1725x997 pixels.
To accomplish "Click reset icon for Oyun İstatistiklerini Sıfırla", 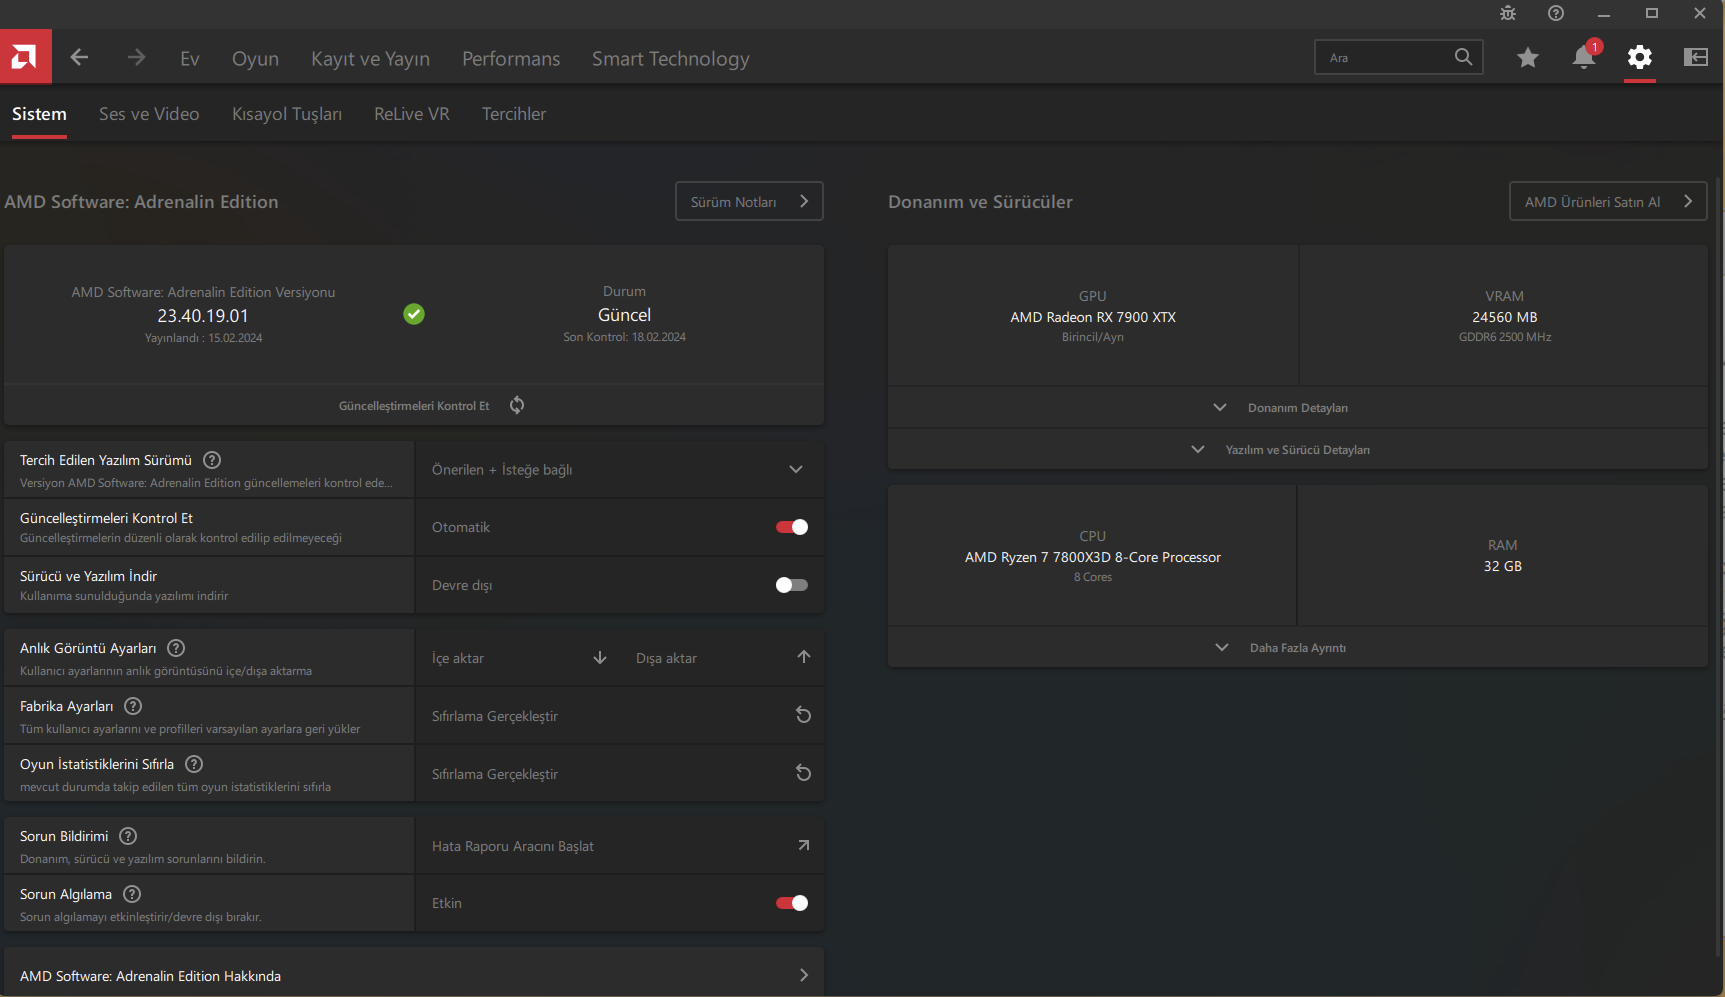I will [x=803, y=773].
